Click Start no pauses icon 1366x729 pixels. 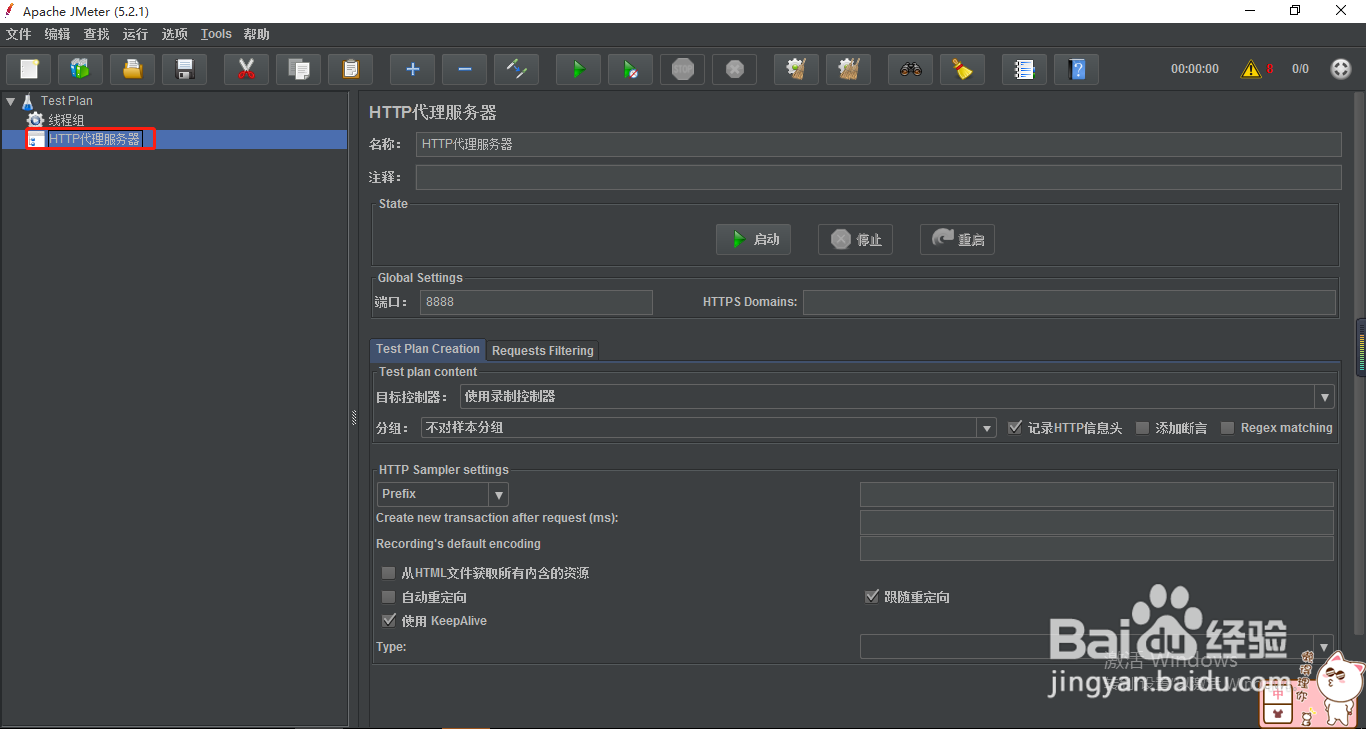tap(630, 69)
